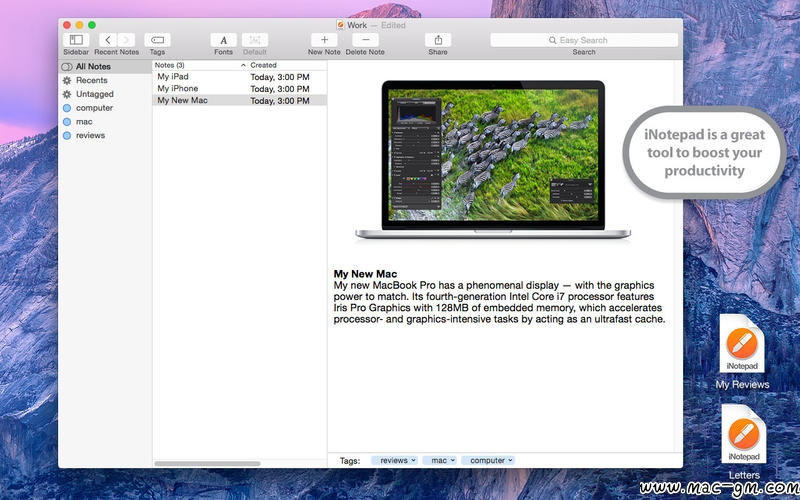Click the blue dot beside computer
The width and height of the screenshot is (800, 500).
67,108
